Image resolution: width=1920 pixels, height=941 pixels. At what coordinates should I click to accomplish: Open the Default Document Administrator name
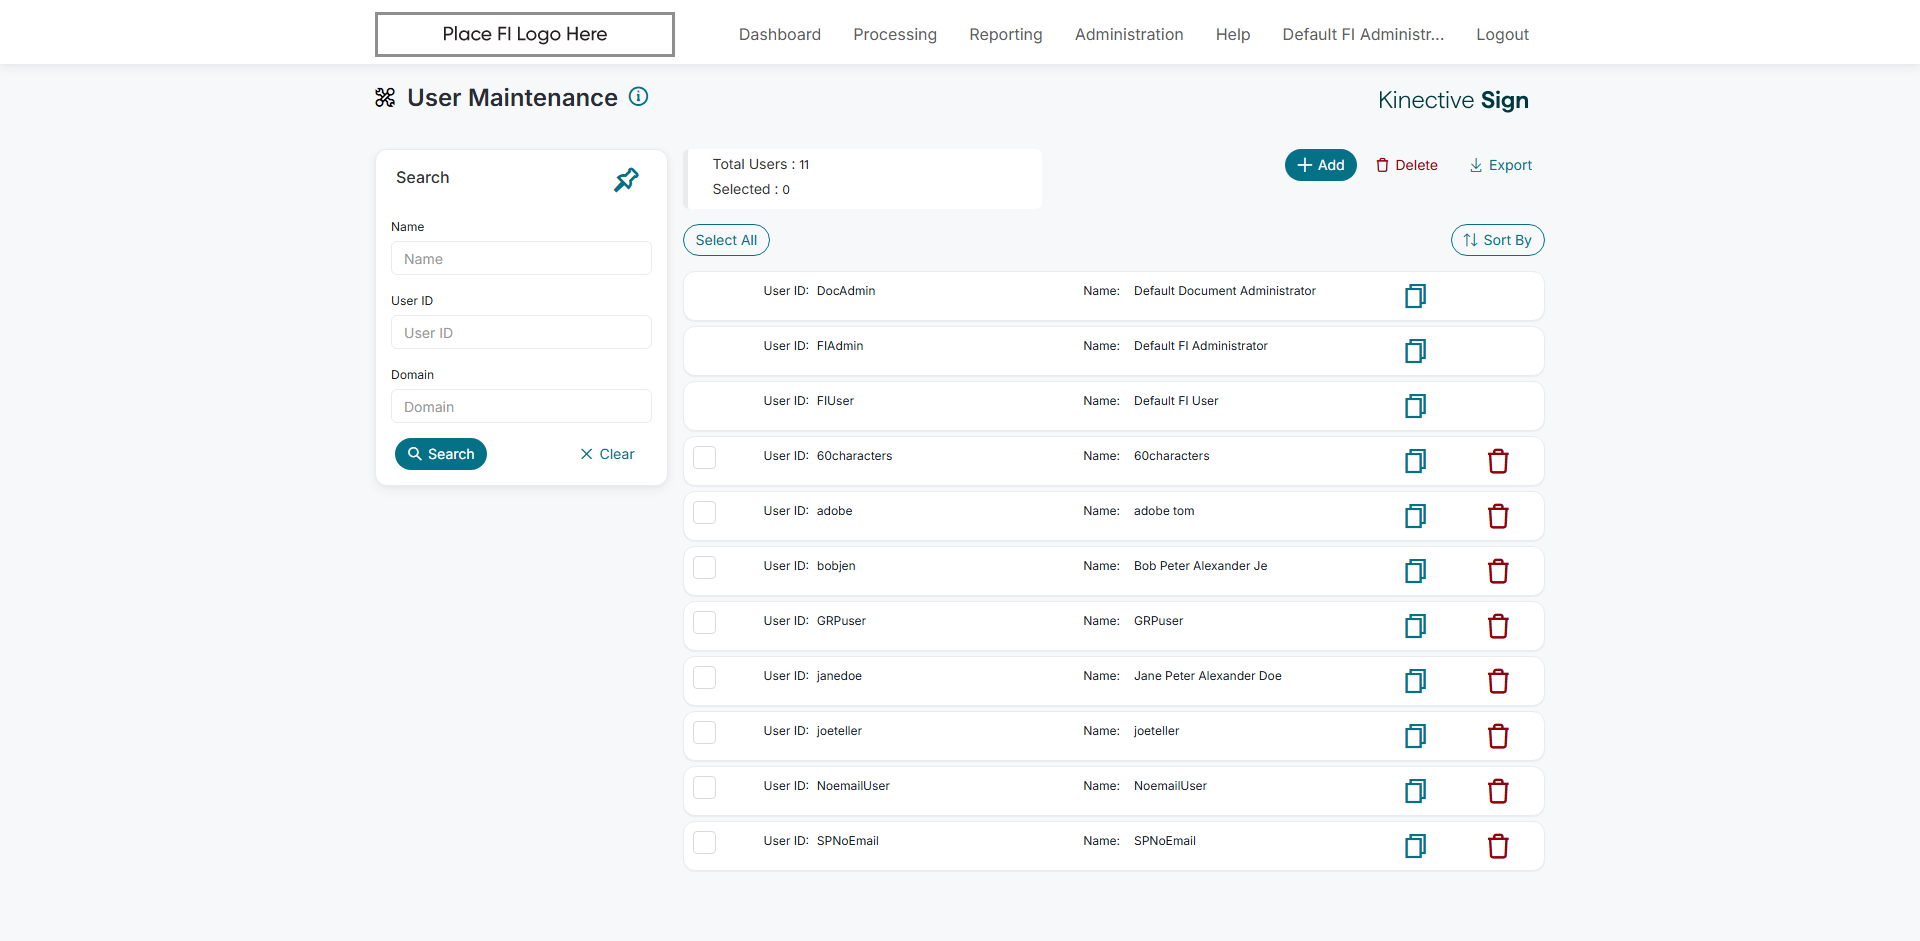pos(1224,291)
